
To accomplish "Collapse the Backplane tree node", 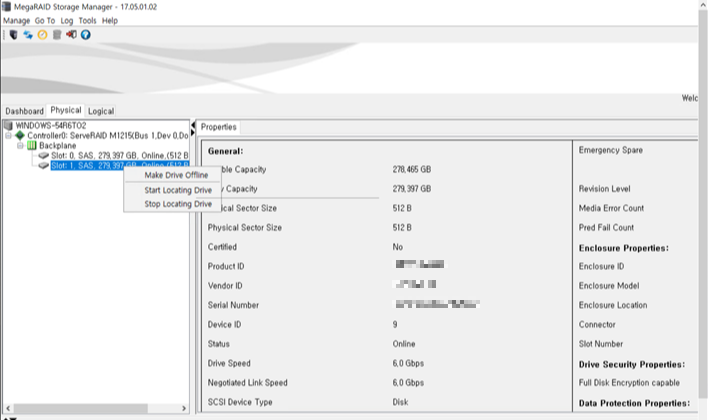I will 20,145.
